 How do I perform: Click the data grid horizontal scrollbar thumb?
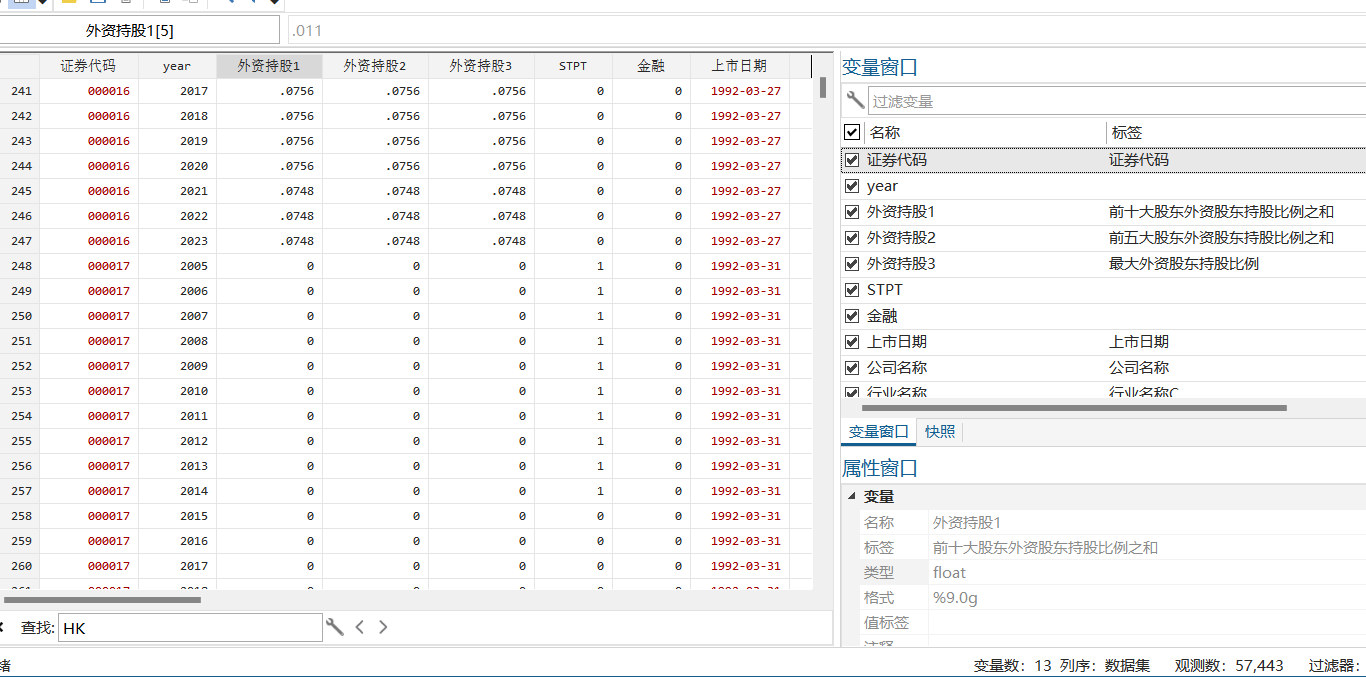(103, 600)
